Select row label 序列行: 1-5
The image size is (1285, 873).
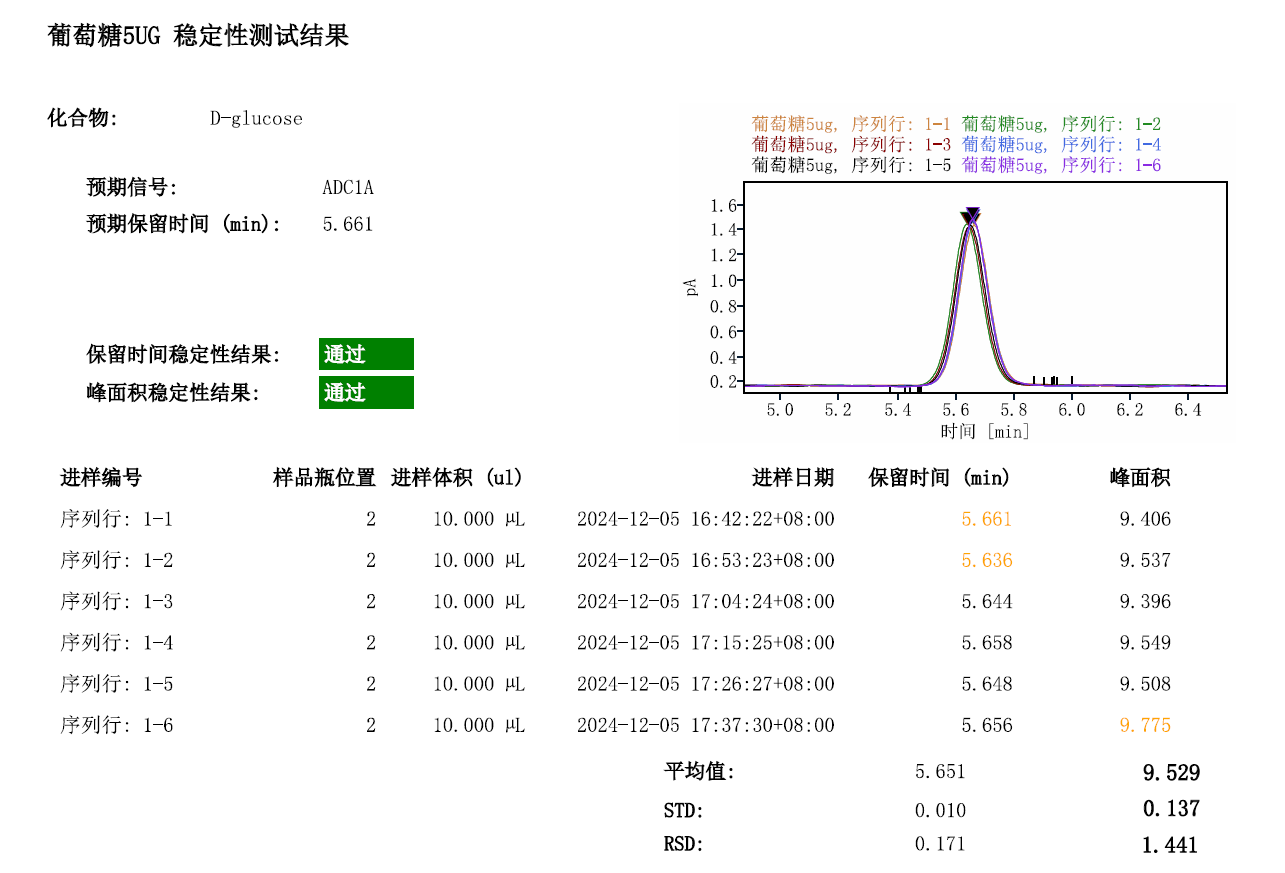[117, 685]
